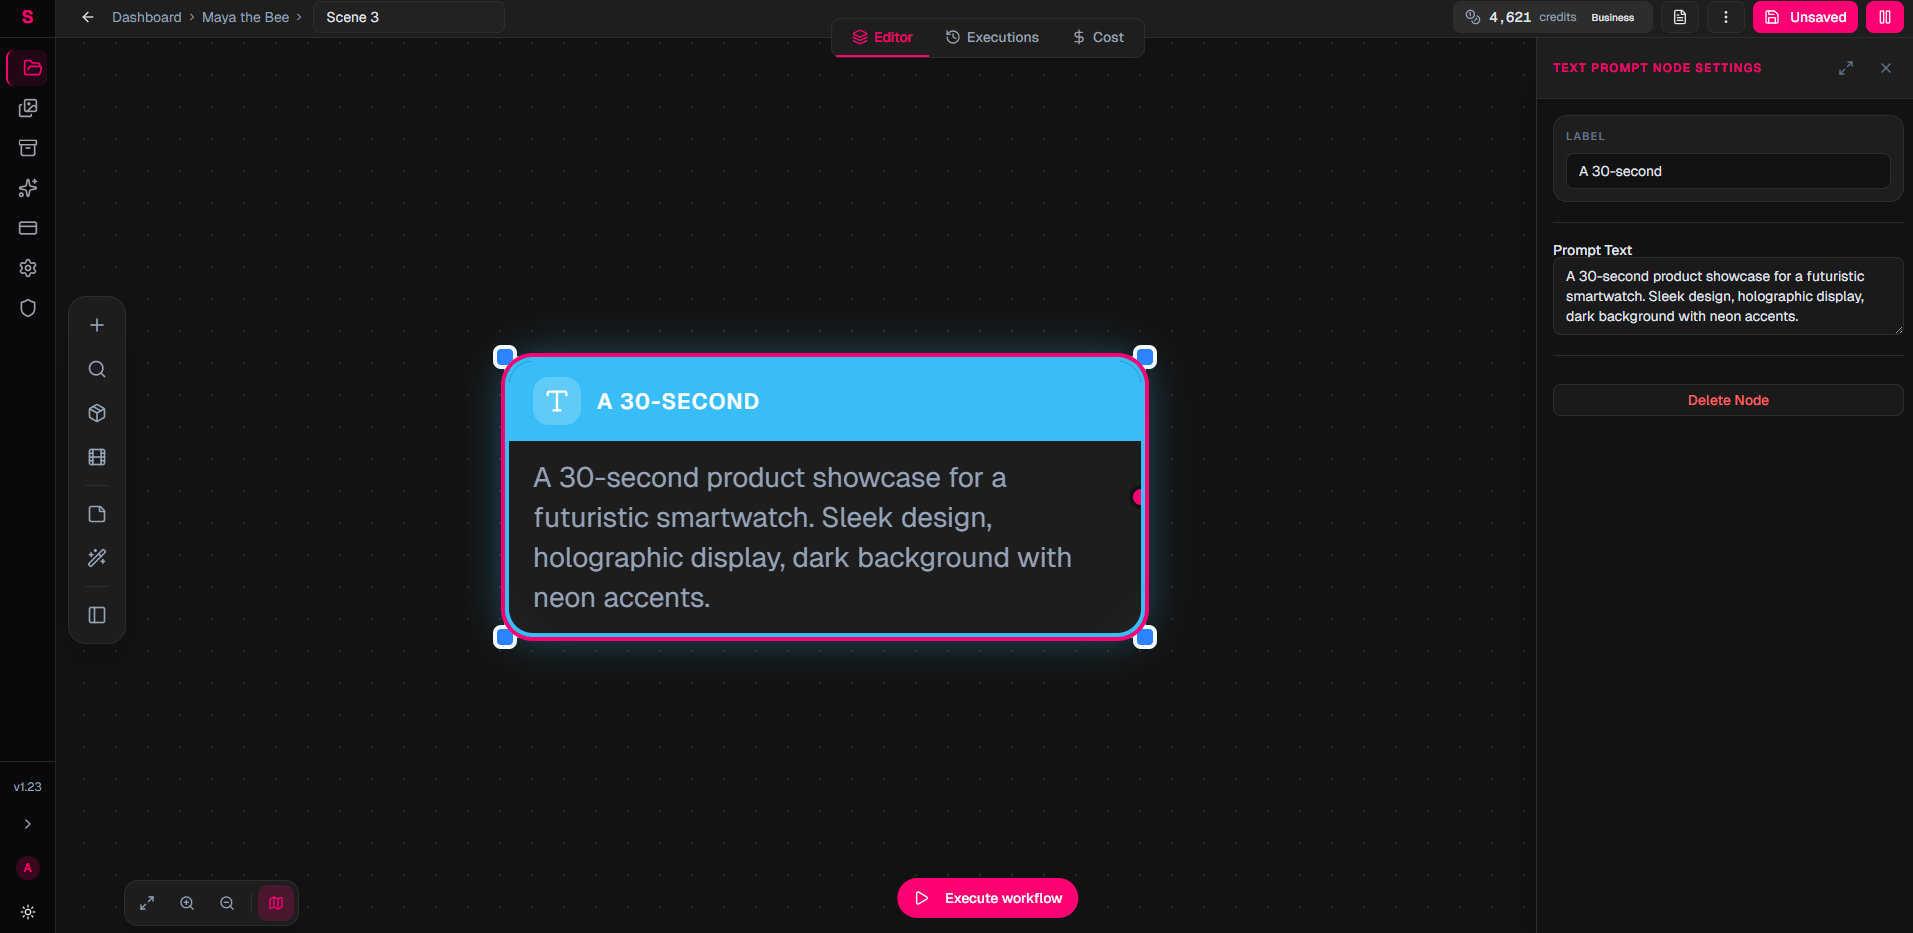The image size is (1913, 933).
Task: Select the magic wand tool
Action: click(x=96, y=557)
